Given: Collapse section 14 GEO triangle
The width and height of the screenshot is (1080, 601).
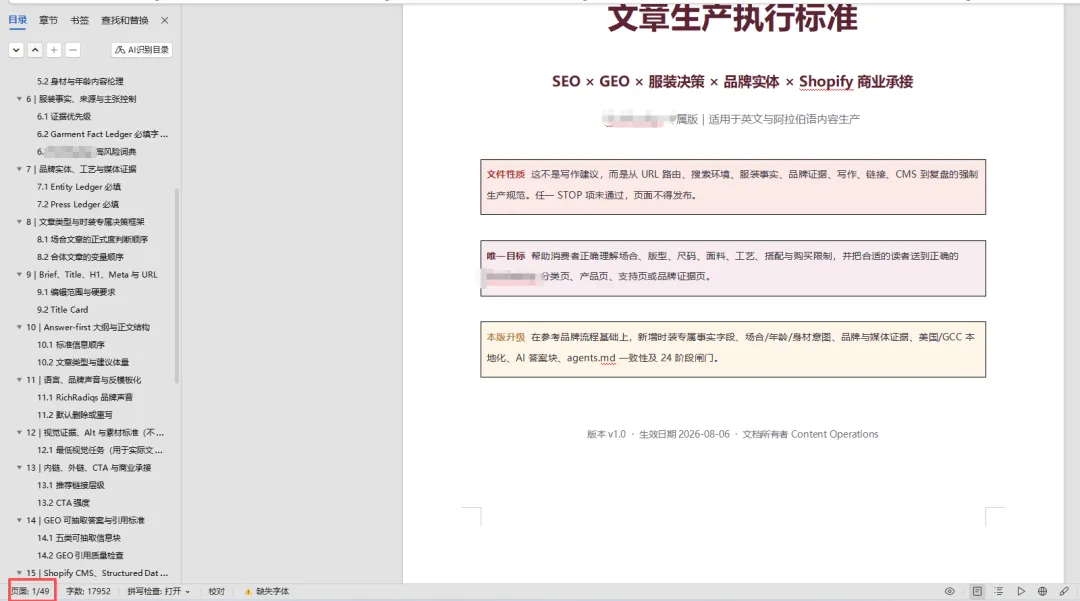Looking at the screenshot, I should (19, 520).
